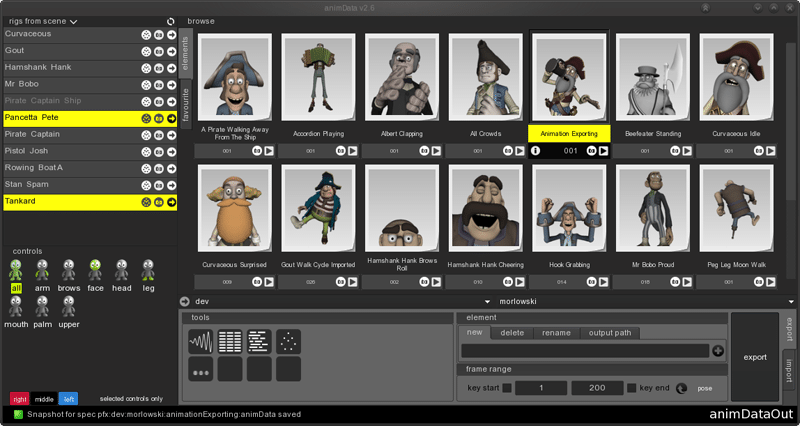
Task: Select the Pistol Josh rig
Action: 70,151
